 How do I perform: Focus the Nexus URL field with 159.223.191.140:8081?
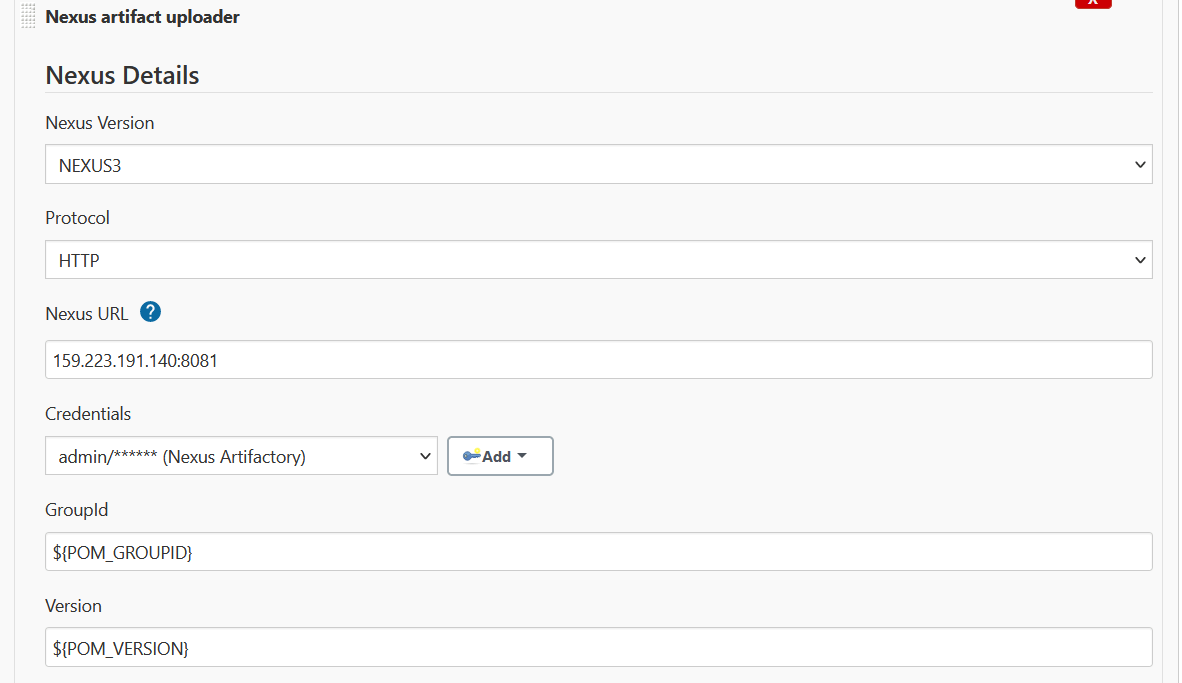pyautogui.click(x=599, y=360)
